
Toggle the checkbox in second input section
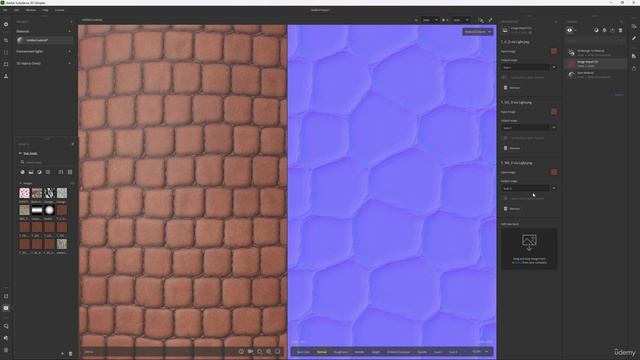pyautogui.click(x=505, y=138)
